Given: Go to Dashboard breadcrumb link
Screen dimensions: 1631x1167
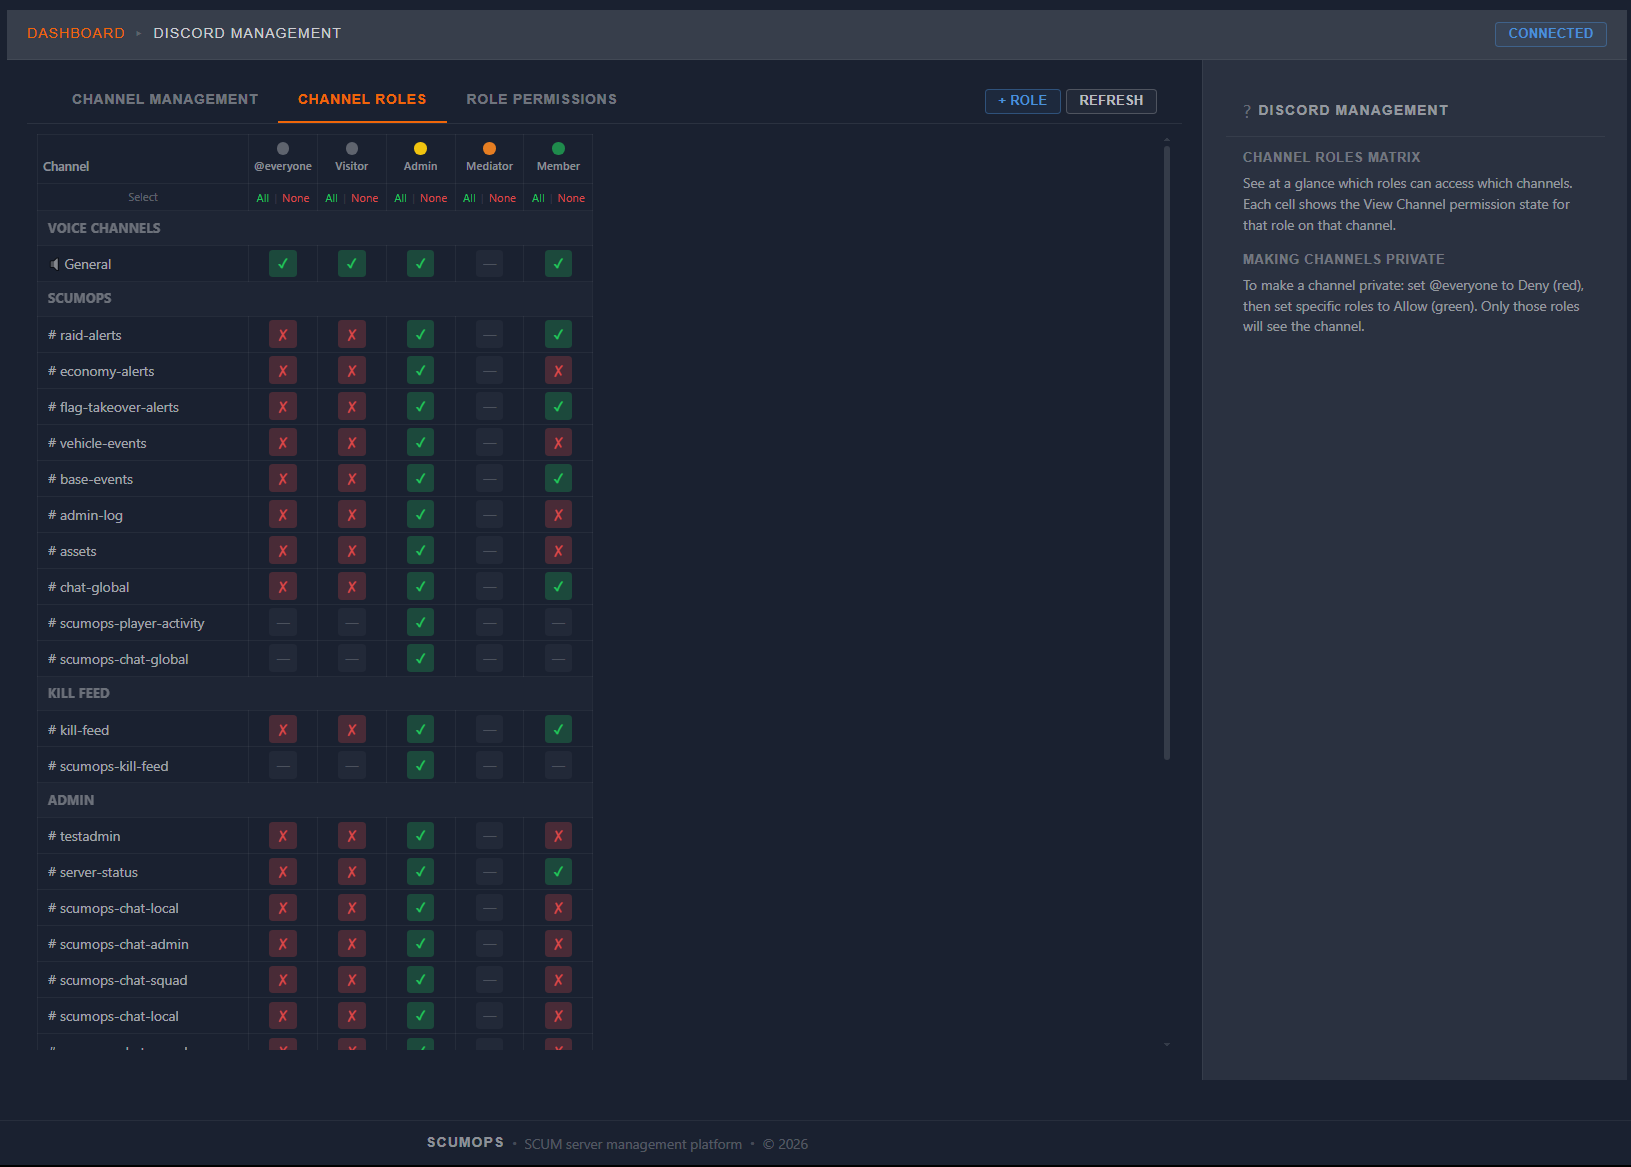Looking at the screenshot, I should 76,33.
